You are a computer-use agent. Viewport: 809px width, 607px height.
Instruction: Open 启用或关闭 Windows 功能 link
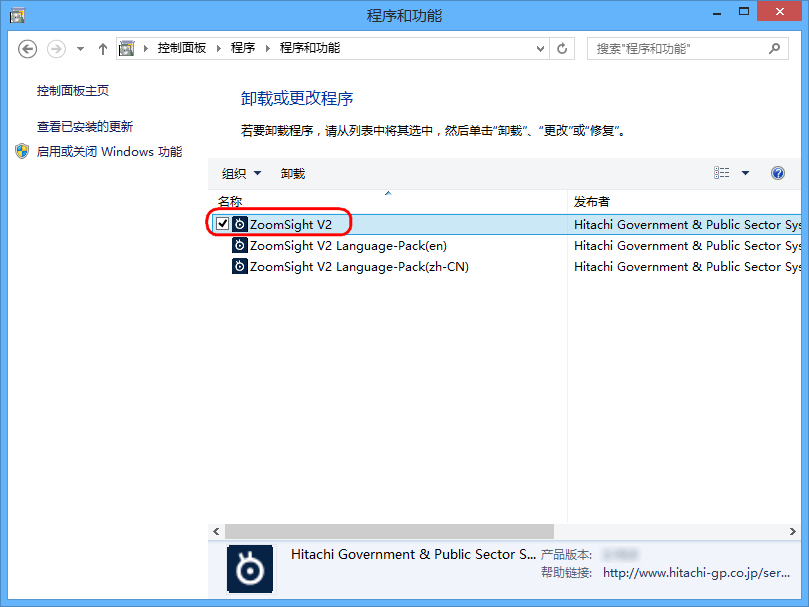(109, 152)
